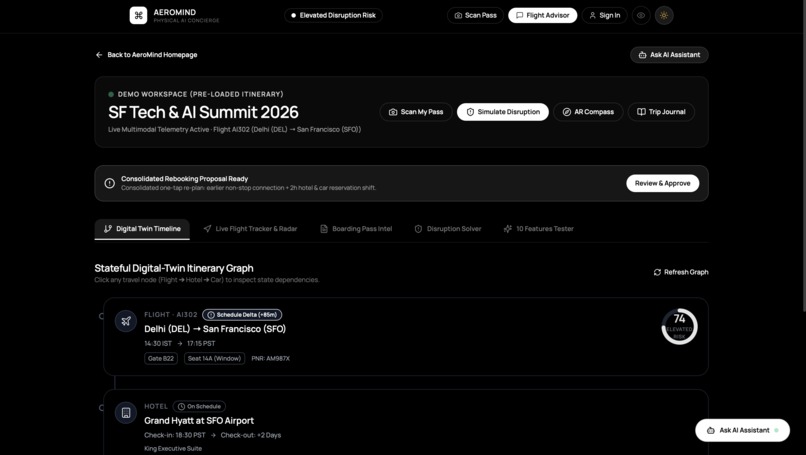
Task: Click the Schedule Delta (+85m) badge
Action: pos(242,315)
